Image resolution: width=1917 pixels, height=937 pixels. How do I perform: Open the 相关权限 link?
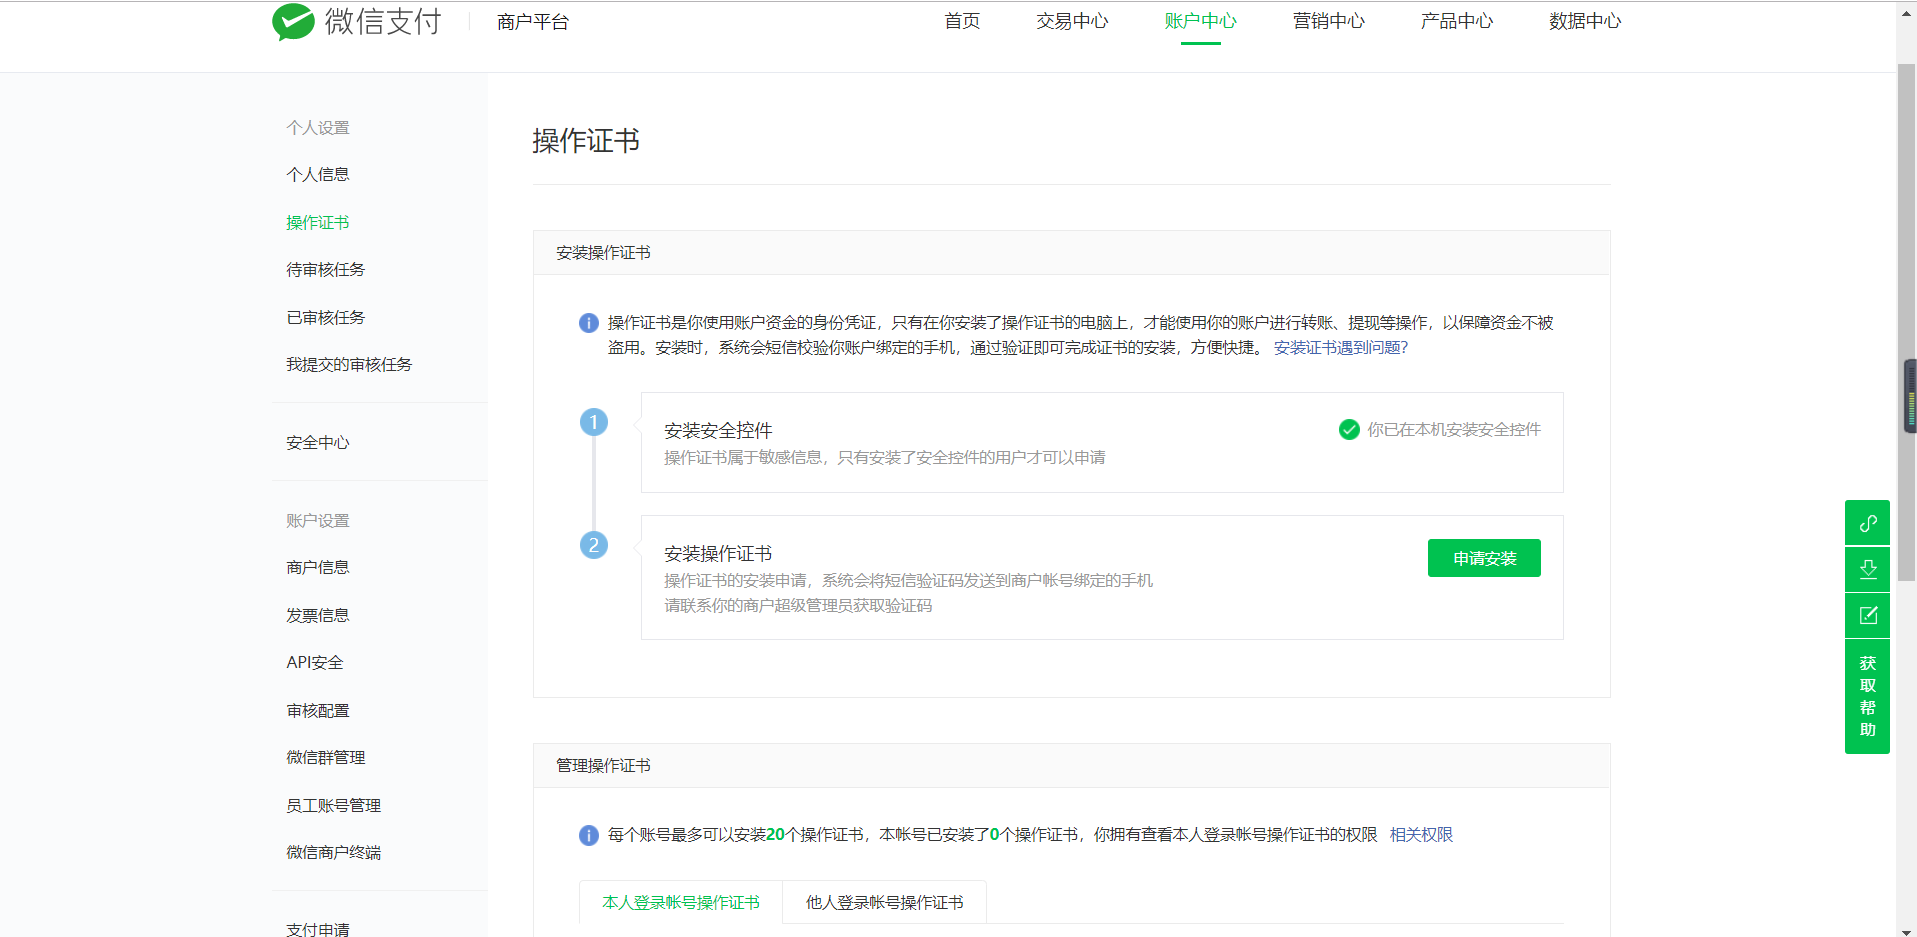pyautogui.click(x=1421, y=835)
